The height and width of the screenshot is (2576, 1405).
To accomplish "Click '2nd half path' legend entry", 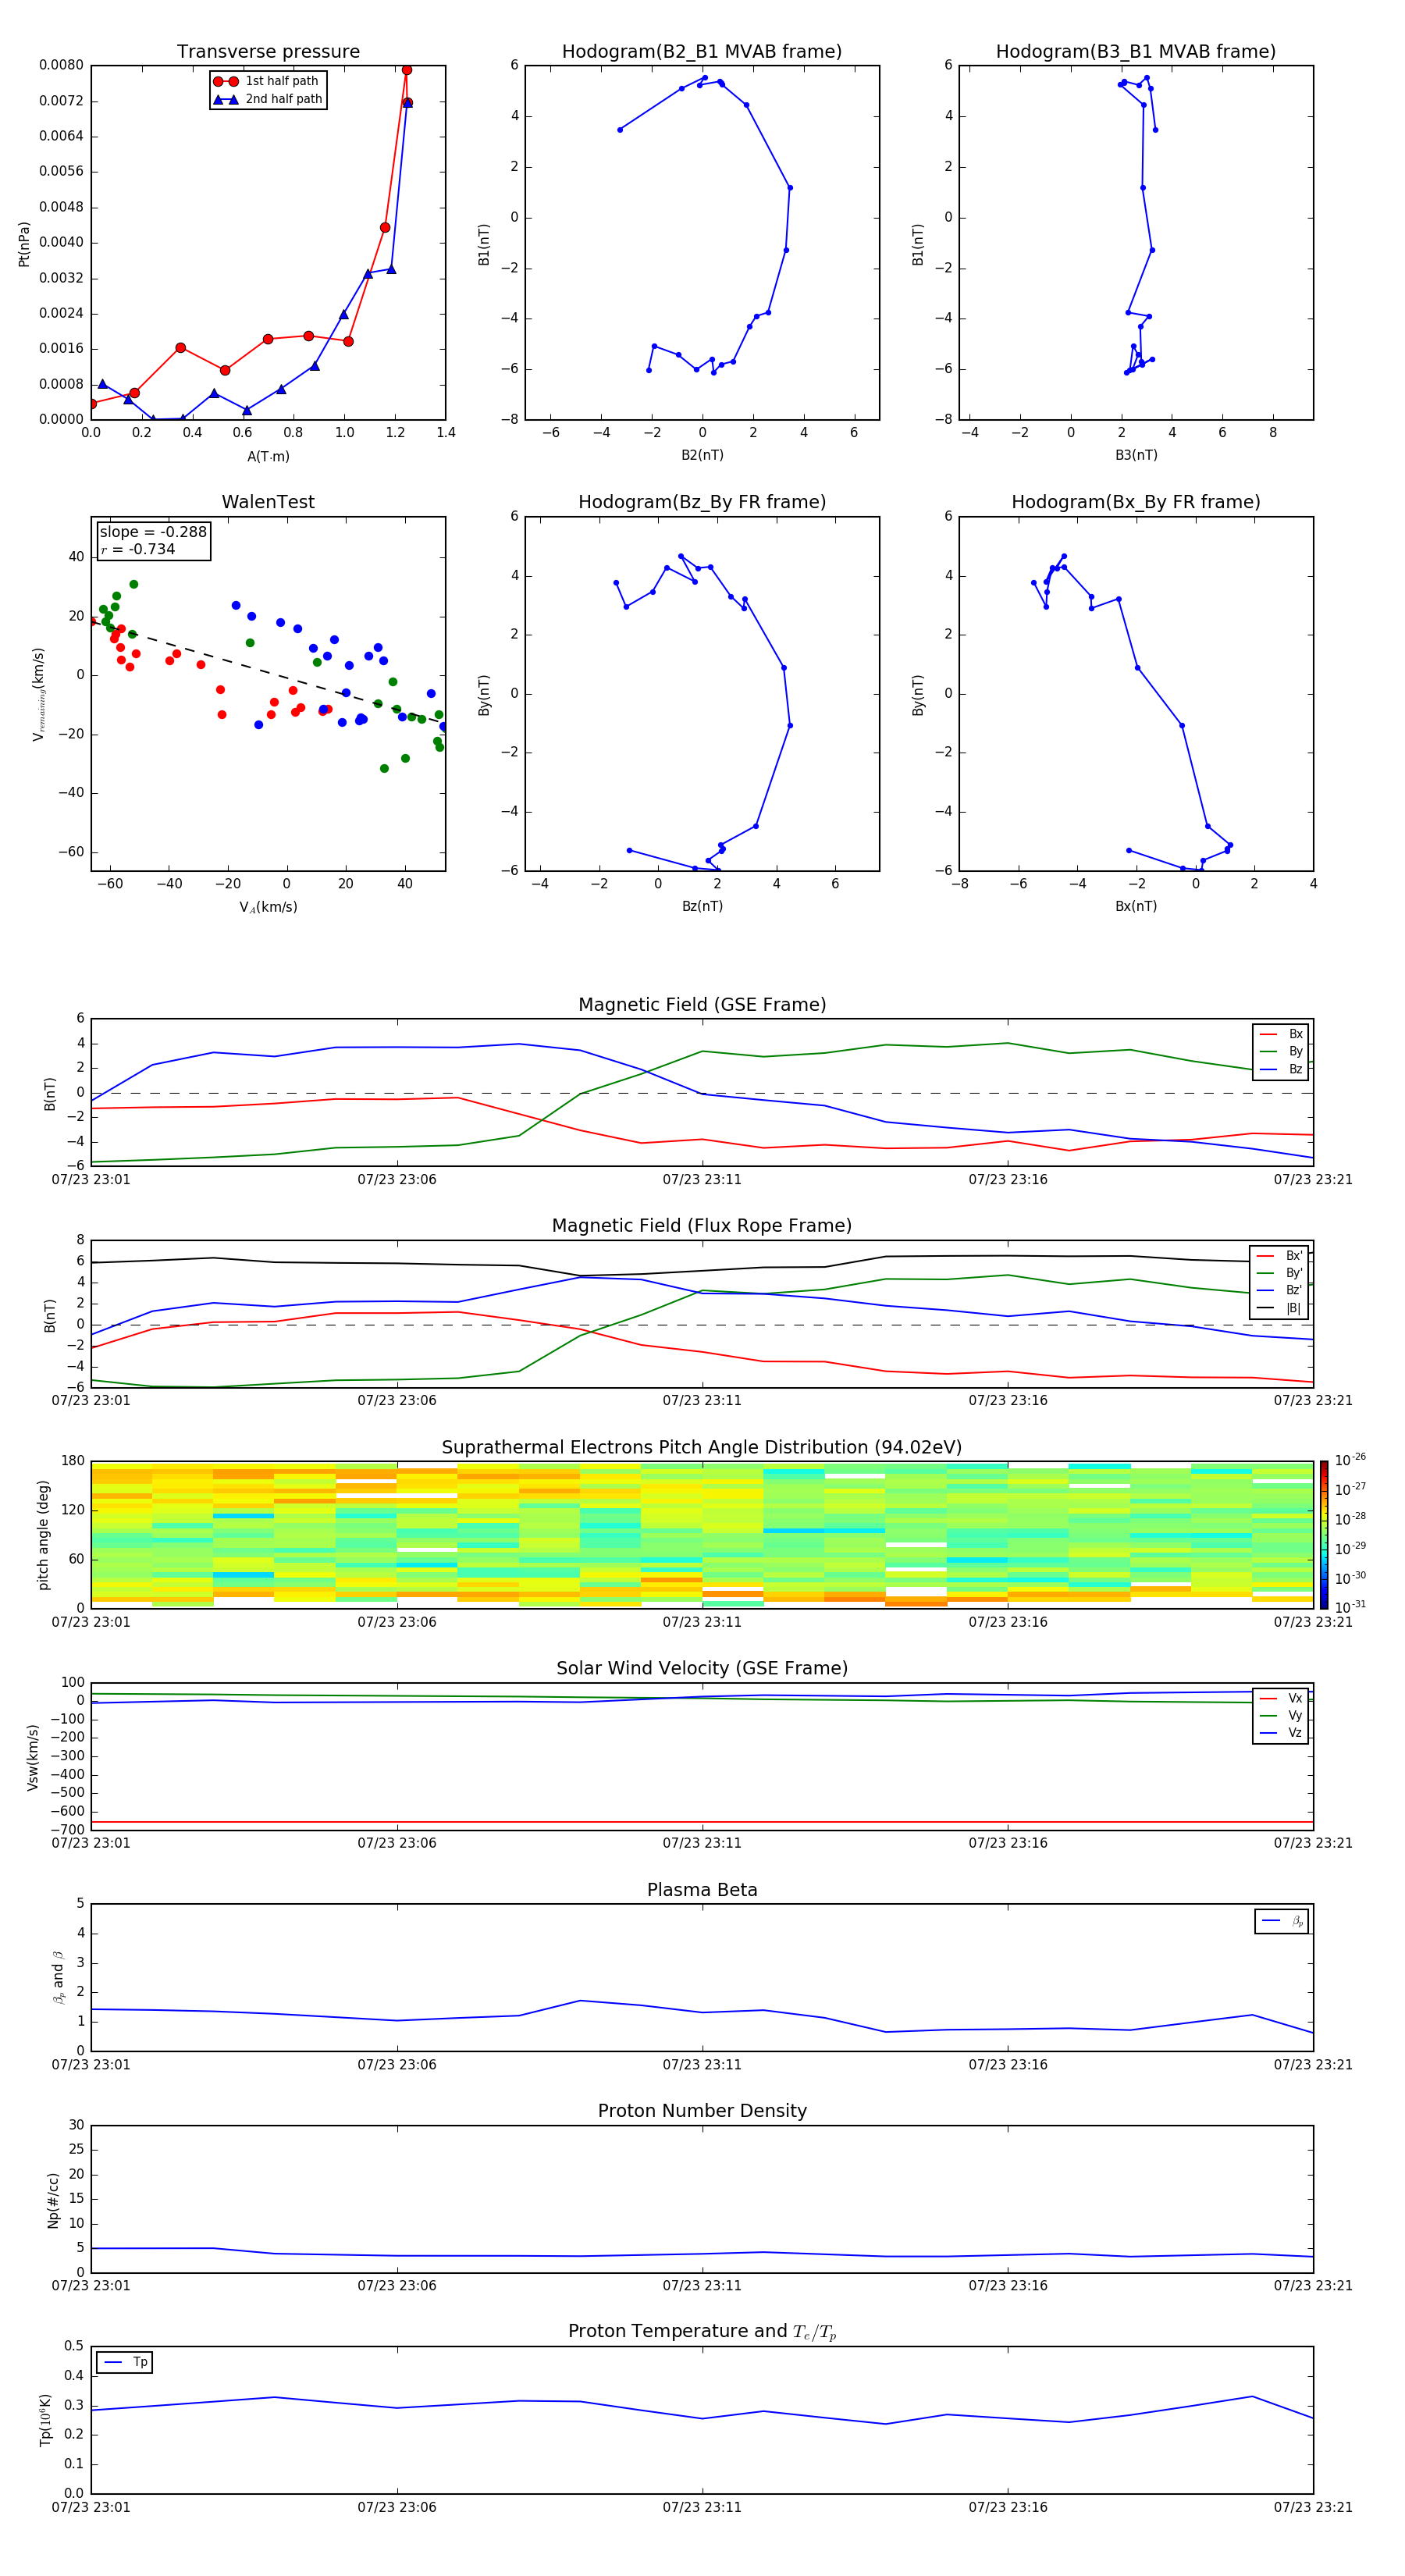I will click(x=267, y=99).
